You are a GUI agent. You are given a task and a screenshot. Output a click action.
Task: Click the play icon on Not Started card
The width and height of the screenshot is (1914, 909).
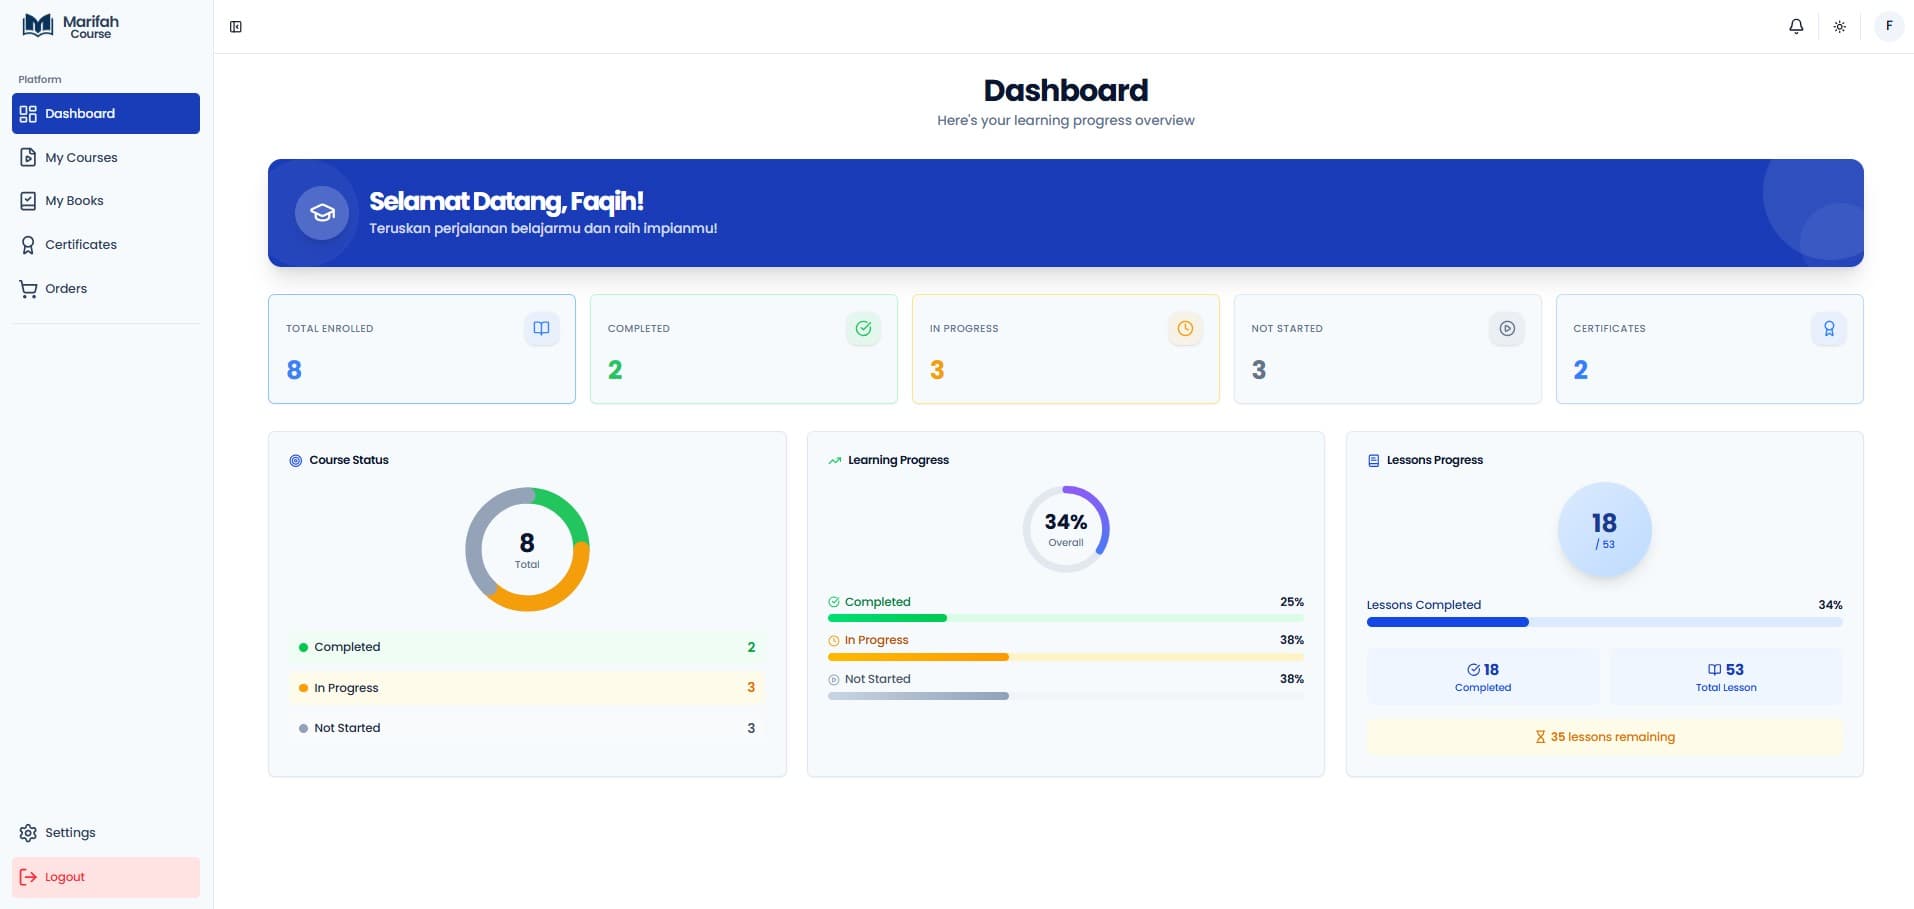[x=1507, y=328]
